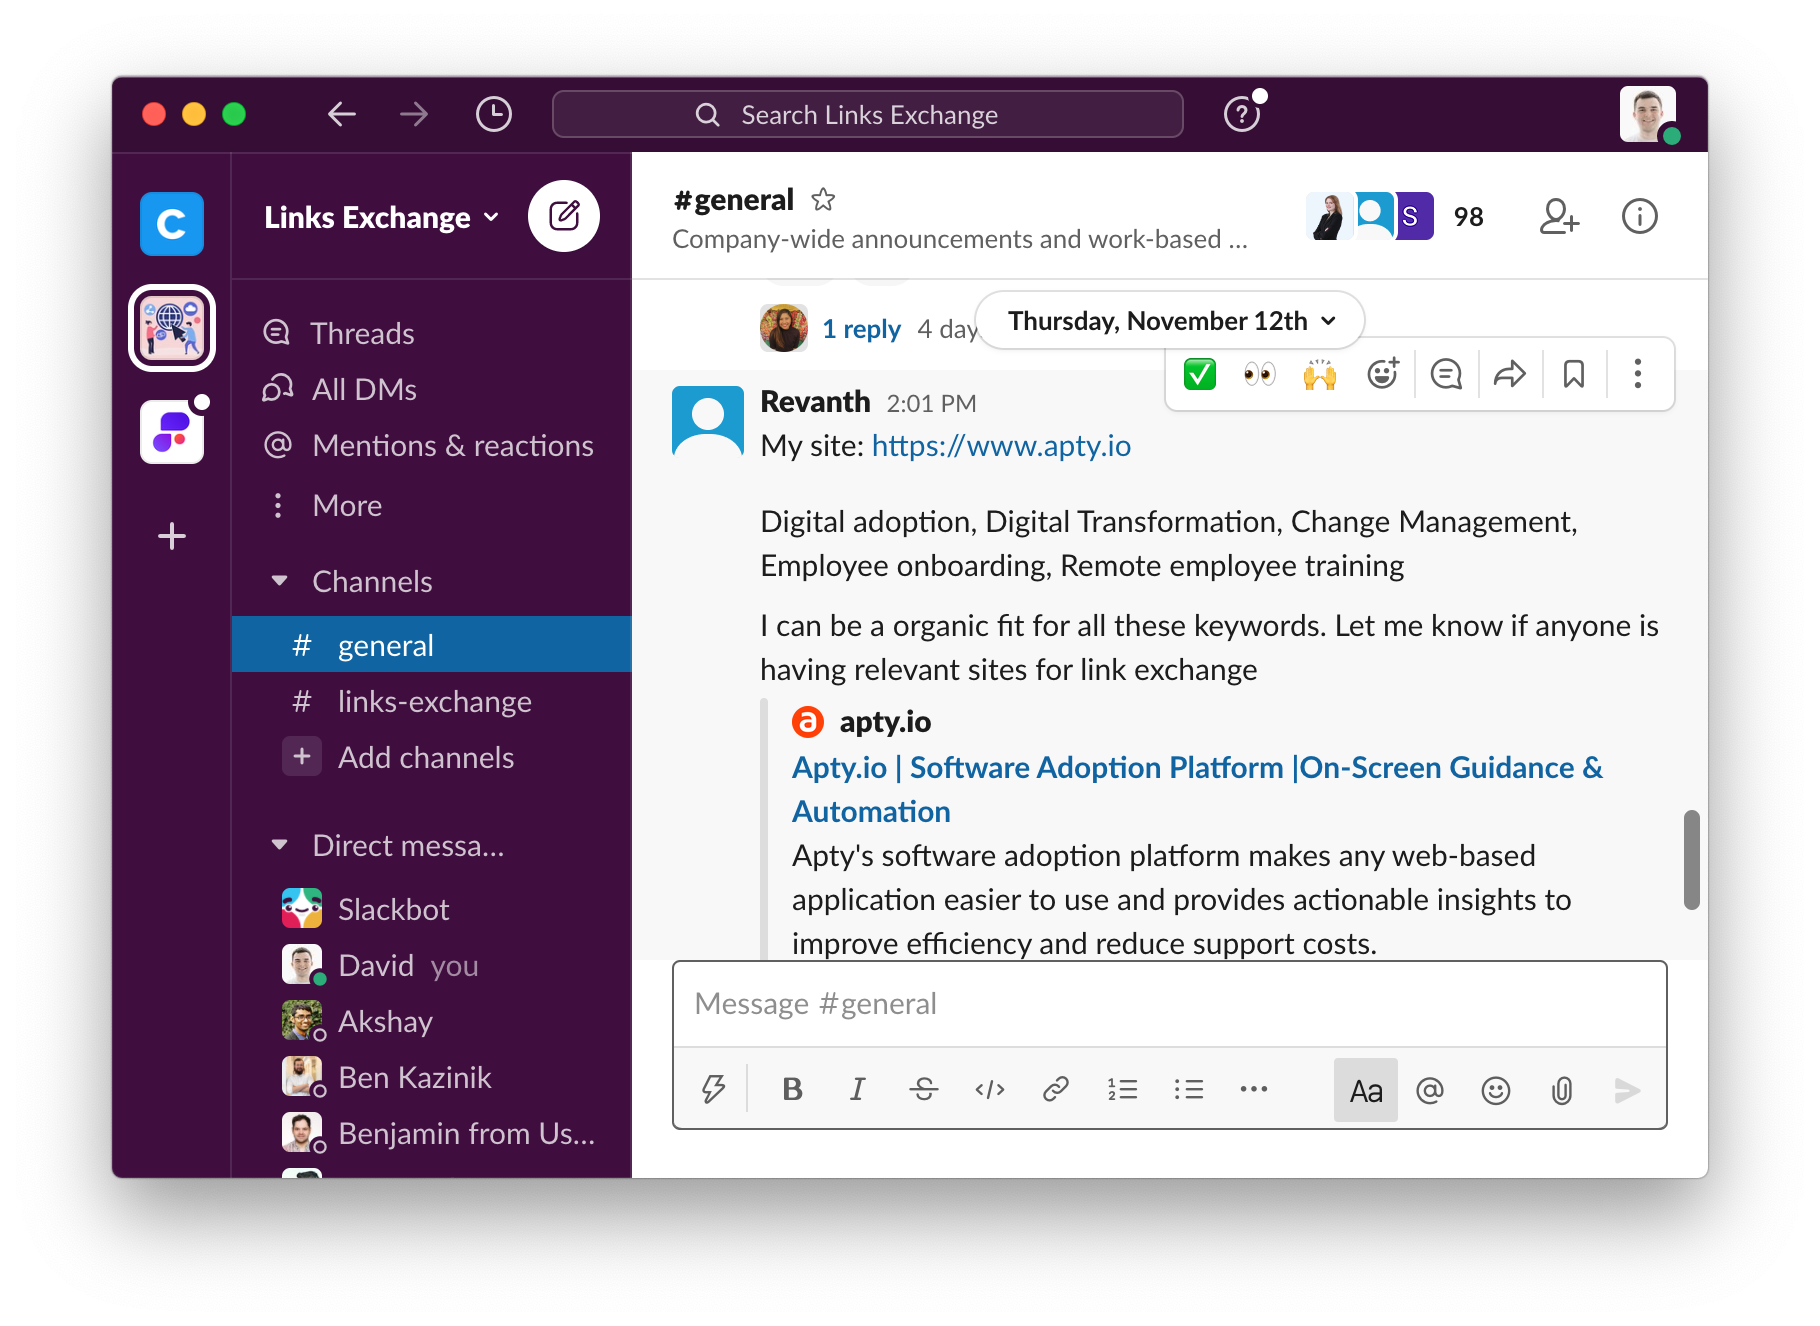Open Revanth's profile avatar
1820x1326 pixels.
pyautogui.click(x=708, y=421)
